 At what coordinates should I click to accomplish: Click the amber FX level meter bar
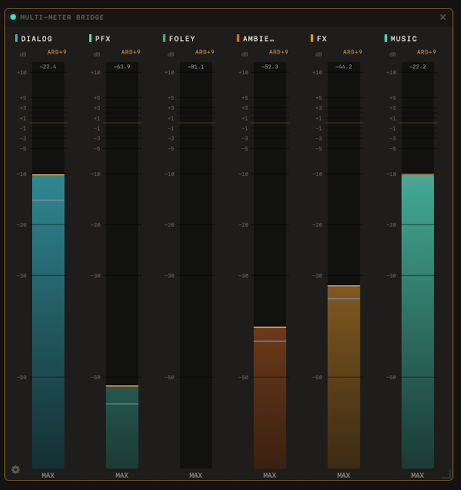(344, 377)
